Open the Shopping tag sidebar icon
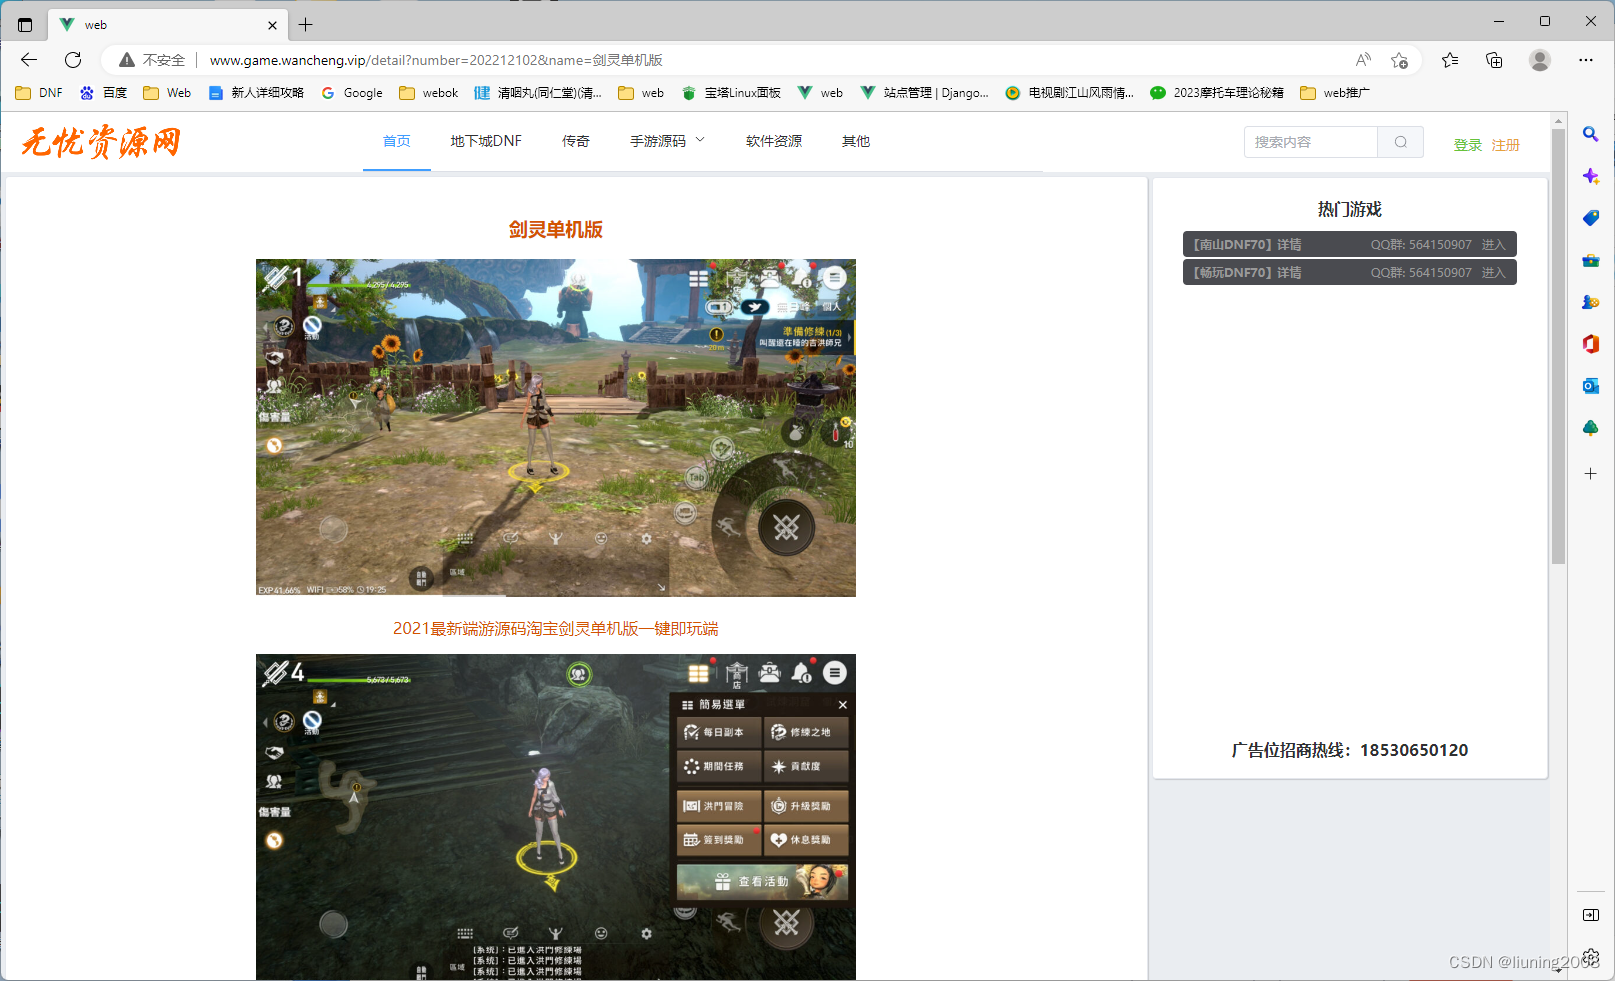 1590,218
